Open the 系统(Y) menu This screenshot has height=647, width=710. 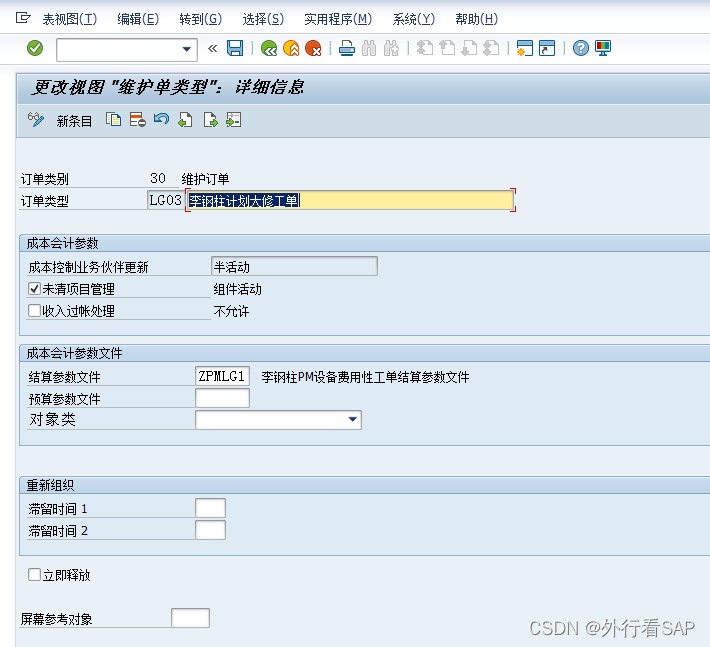tap(413, 19)
